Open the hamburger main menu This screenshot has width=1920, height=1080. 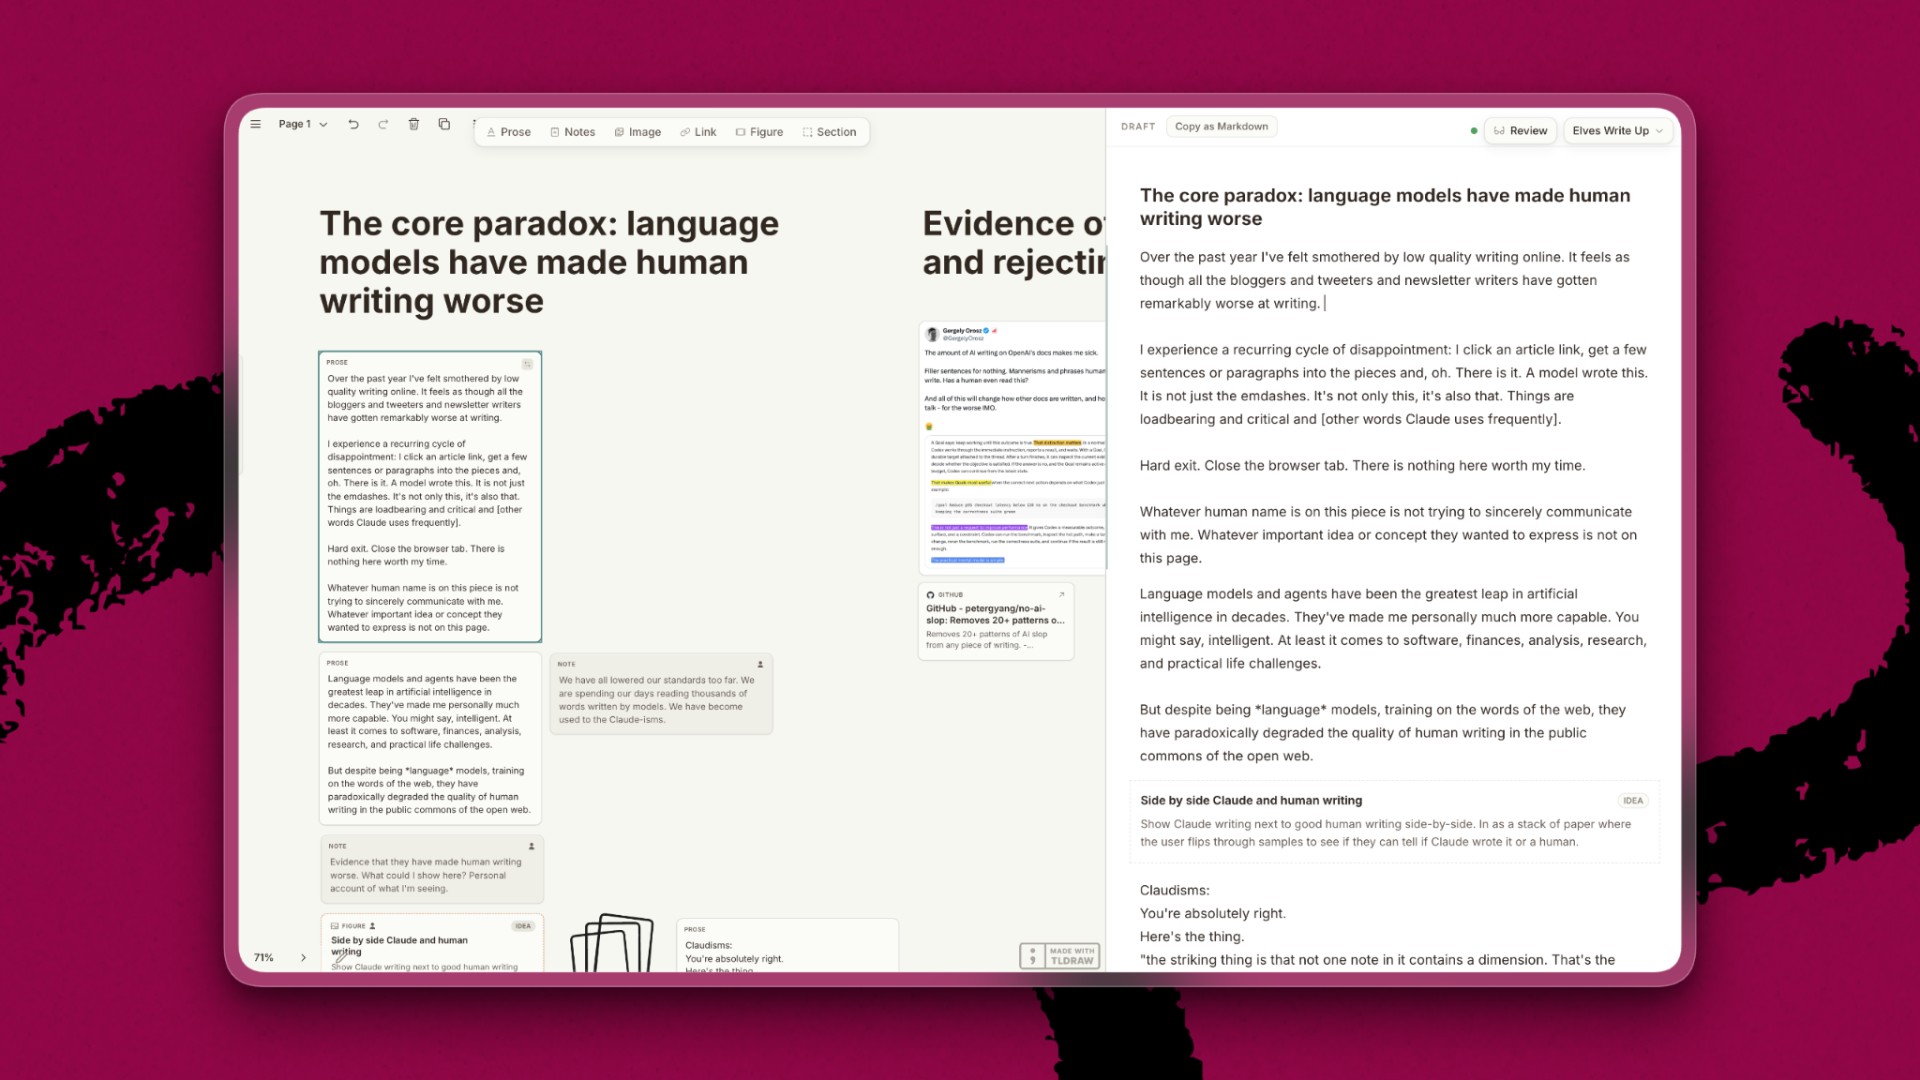(256, 124)
